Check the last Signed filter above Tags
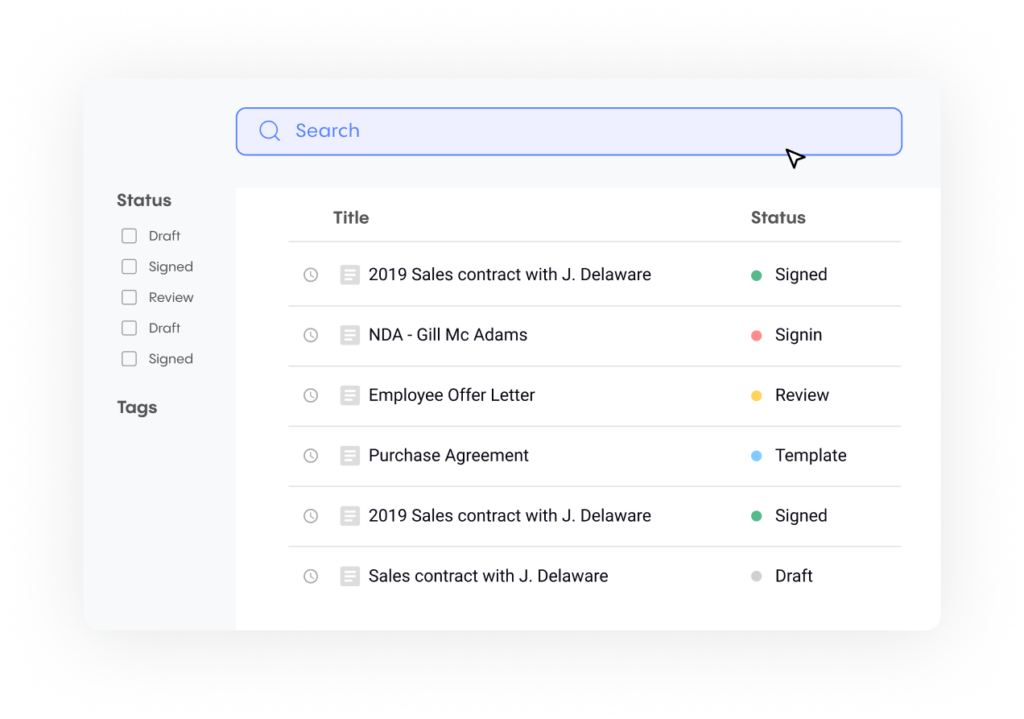The image size is (1024, 719). click(129, 359)
